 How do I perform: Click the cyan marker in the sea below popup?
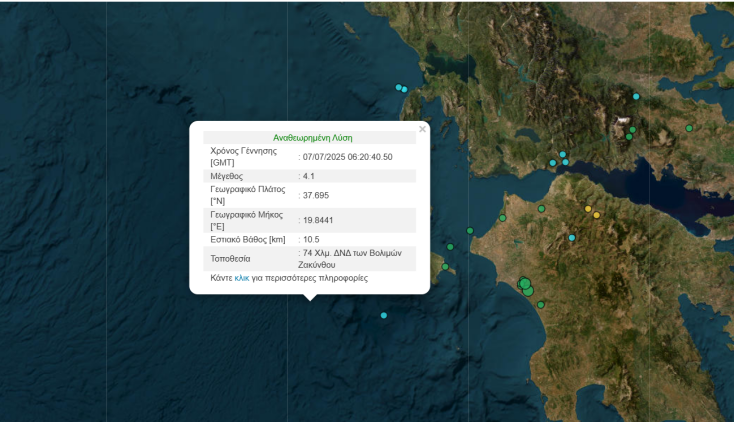(383, 315)
